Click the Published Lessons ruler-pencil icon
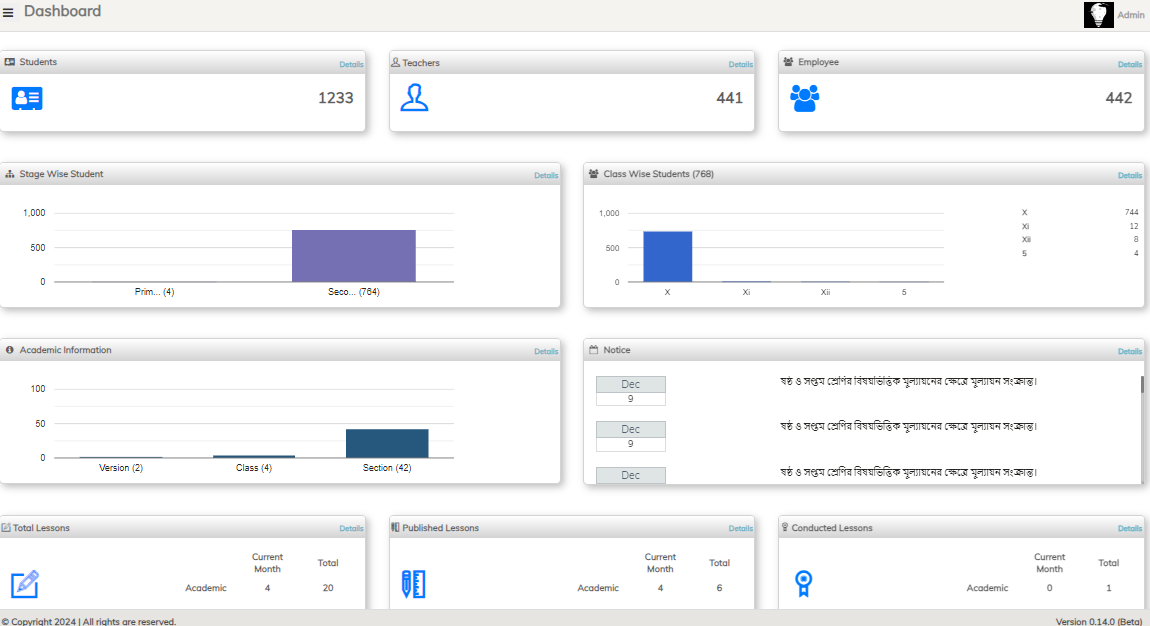 (x=414, y=584)
